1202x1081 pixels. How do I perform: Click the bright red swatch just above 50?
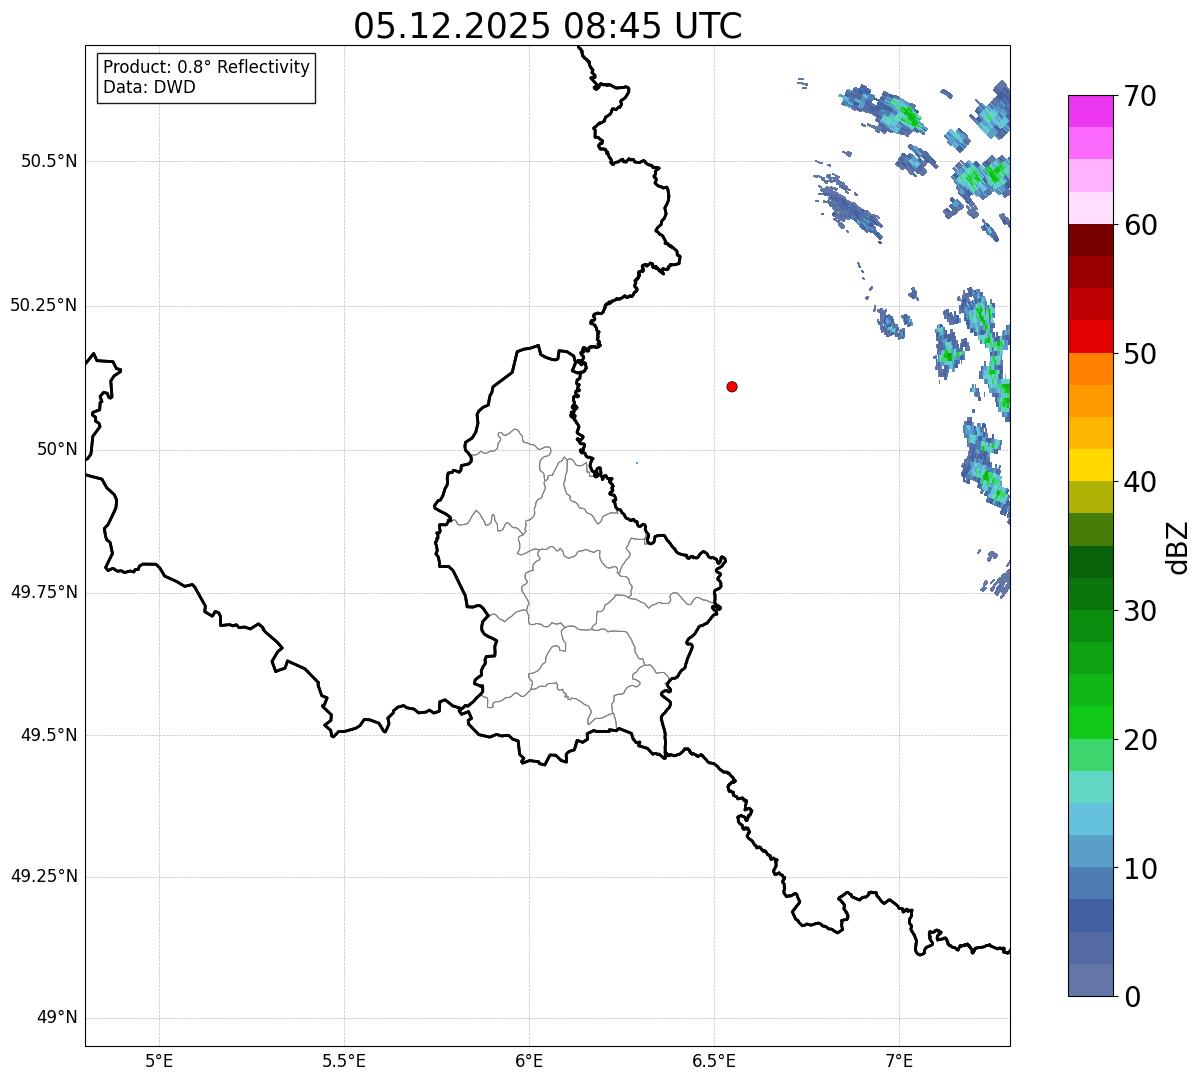click(1090, 336)
